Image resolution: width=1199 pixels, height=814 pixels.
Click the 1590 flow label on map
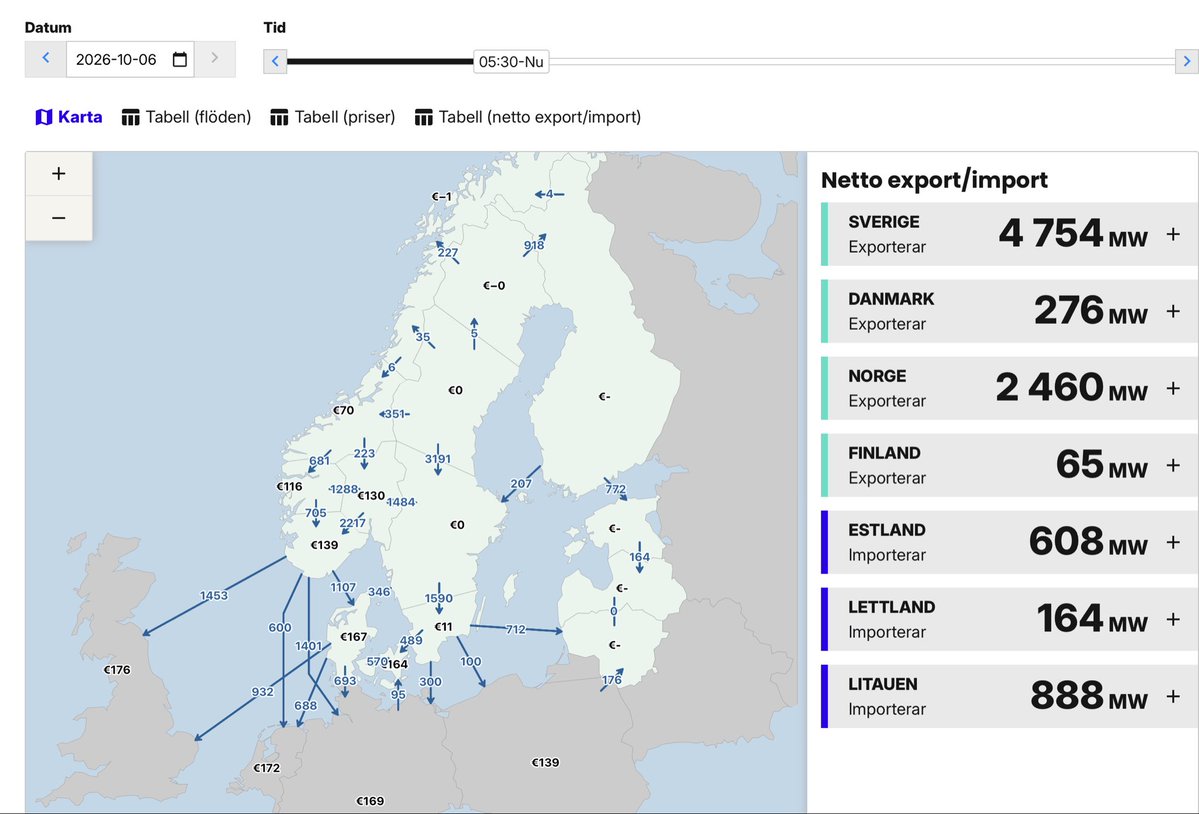tap(439, 598)
